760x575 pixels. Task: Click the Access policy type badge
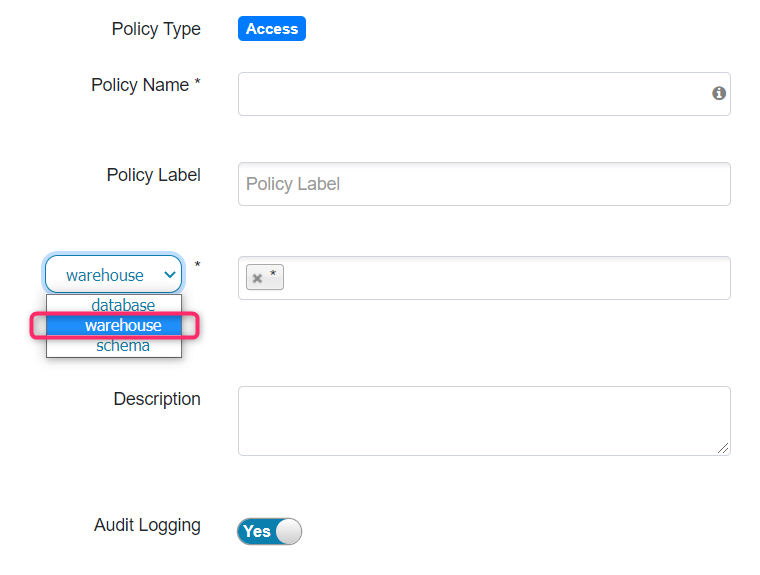tap(272, 29)
